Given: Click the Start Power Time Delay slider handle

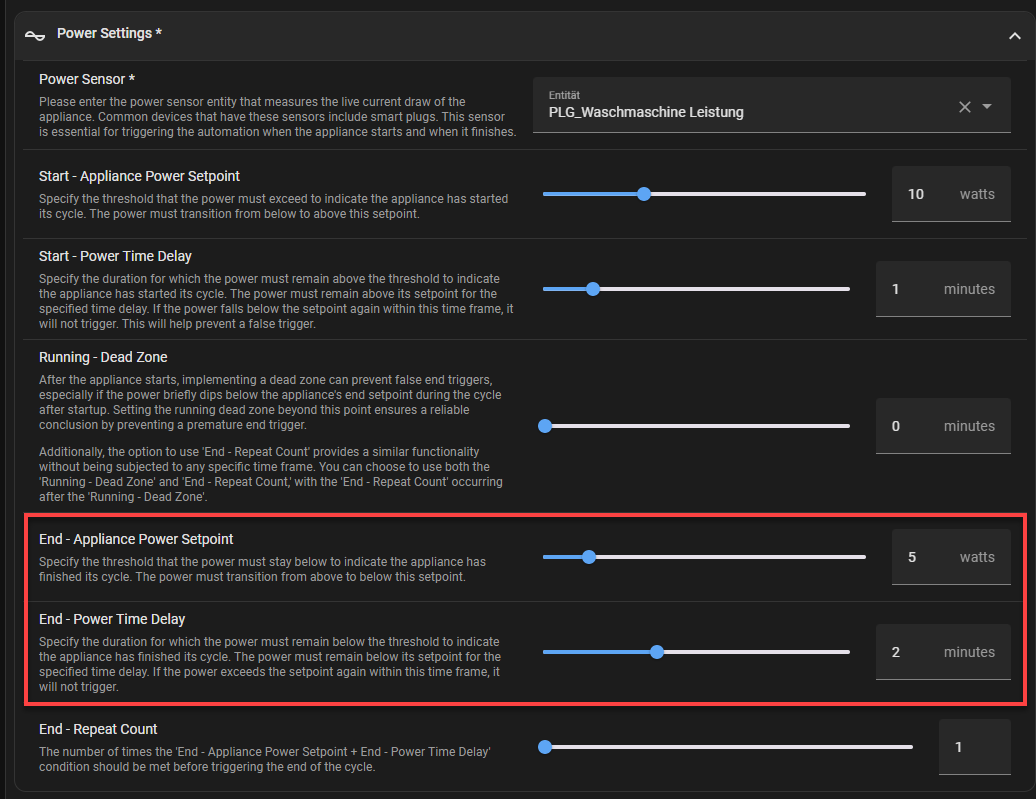Looking at the screenshot, I should click(x=593, y=289).
